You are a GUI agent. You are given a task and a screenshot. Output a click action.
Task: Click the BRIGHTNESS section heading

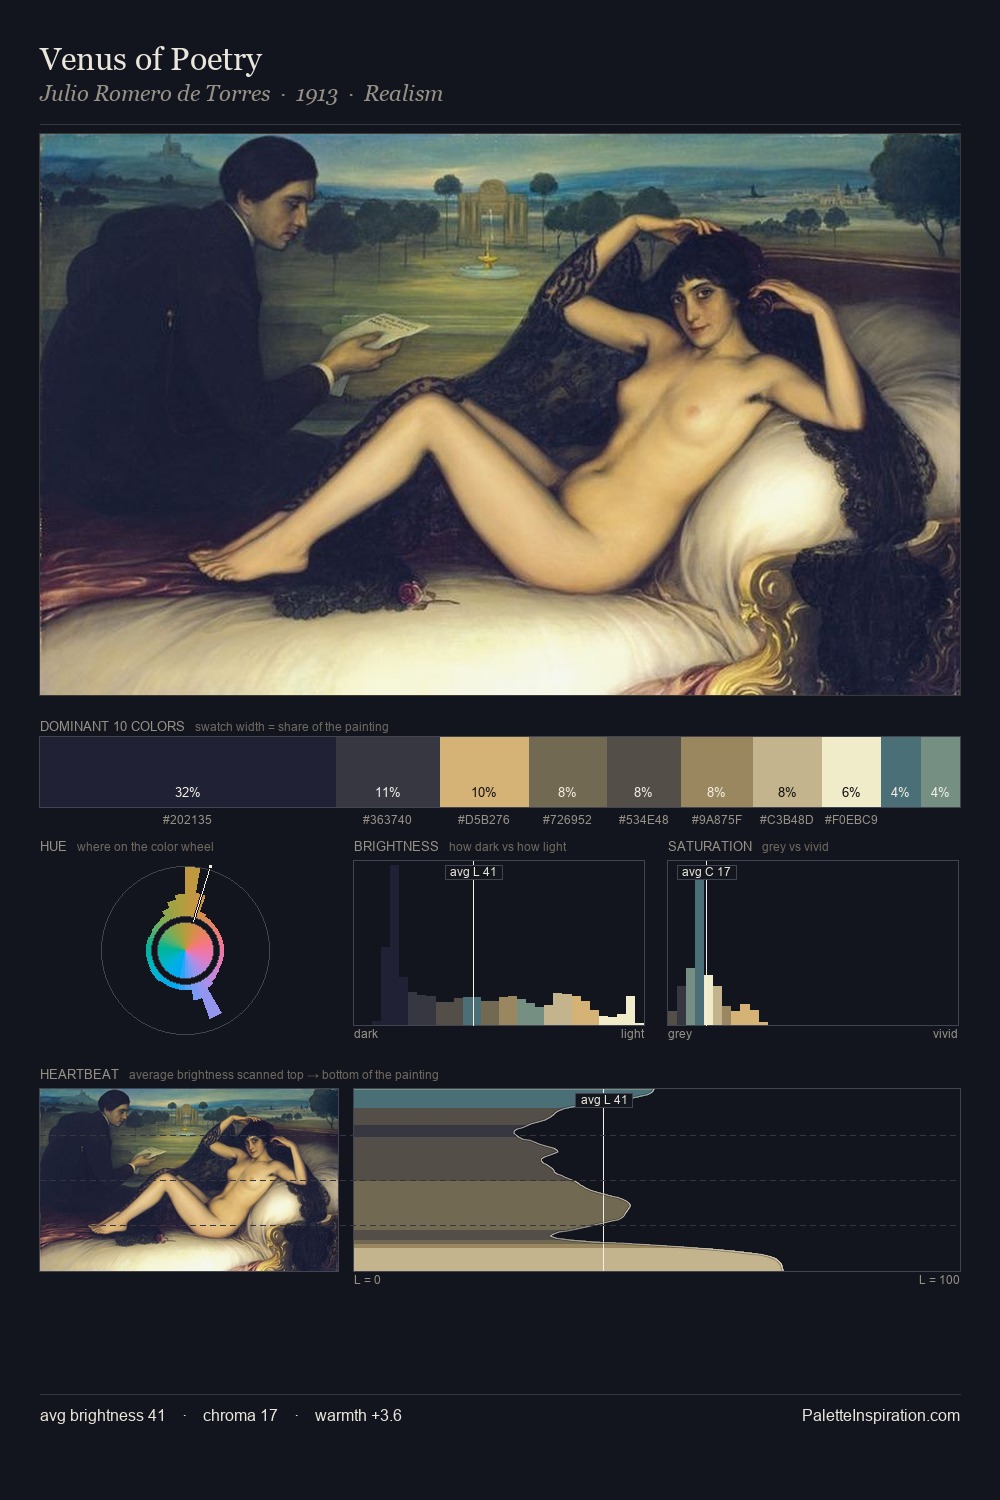[396, 846]
